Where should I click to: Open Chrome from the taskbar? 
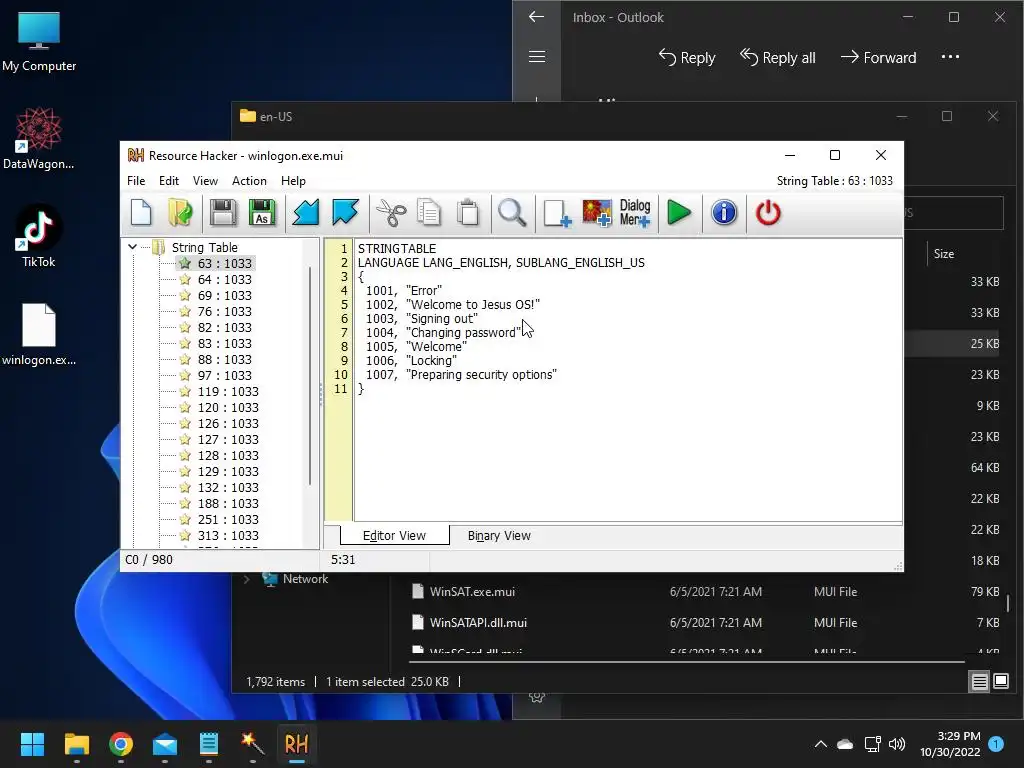coord(121,744)
